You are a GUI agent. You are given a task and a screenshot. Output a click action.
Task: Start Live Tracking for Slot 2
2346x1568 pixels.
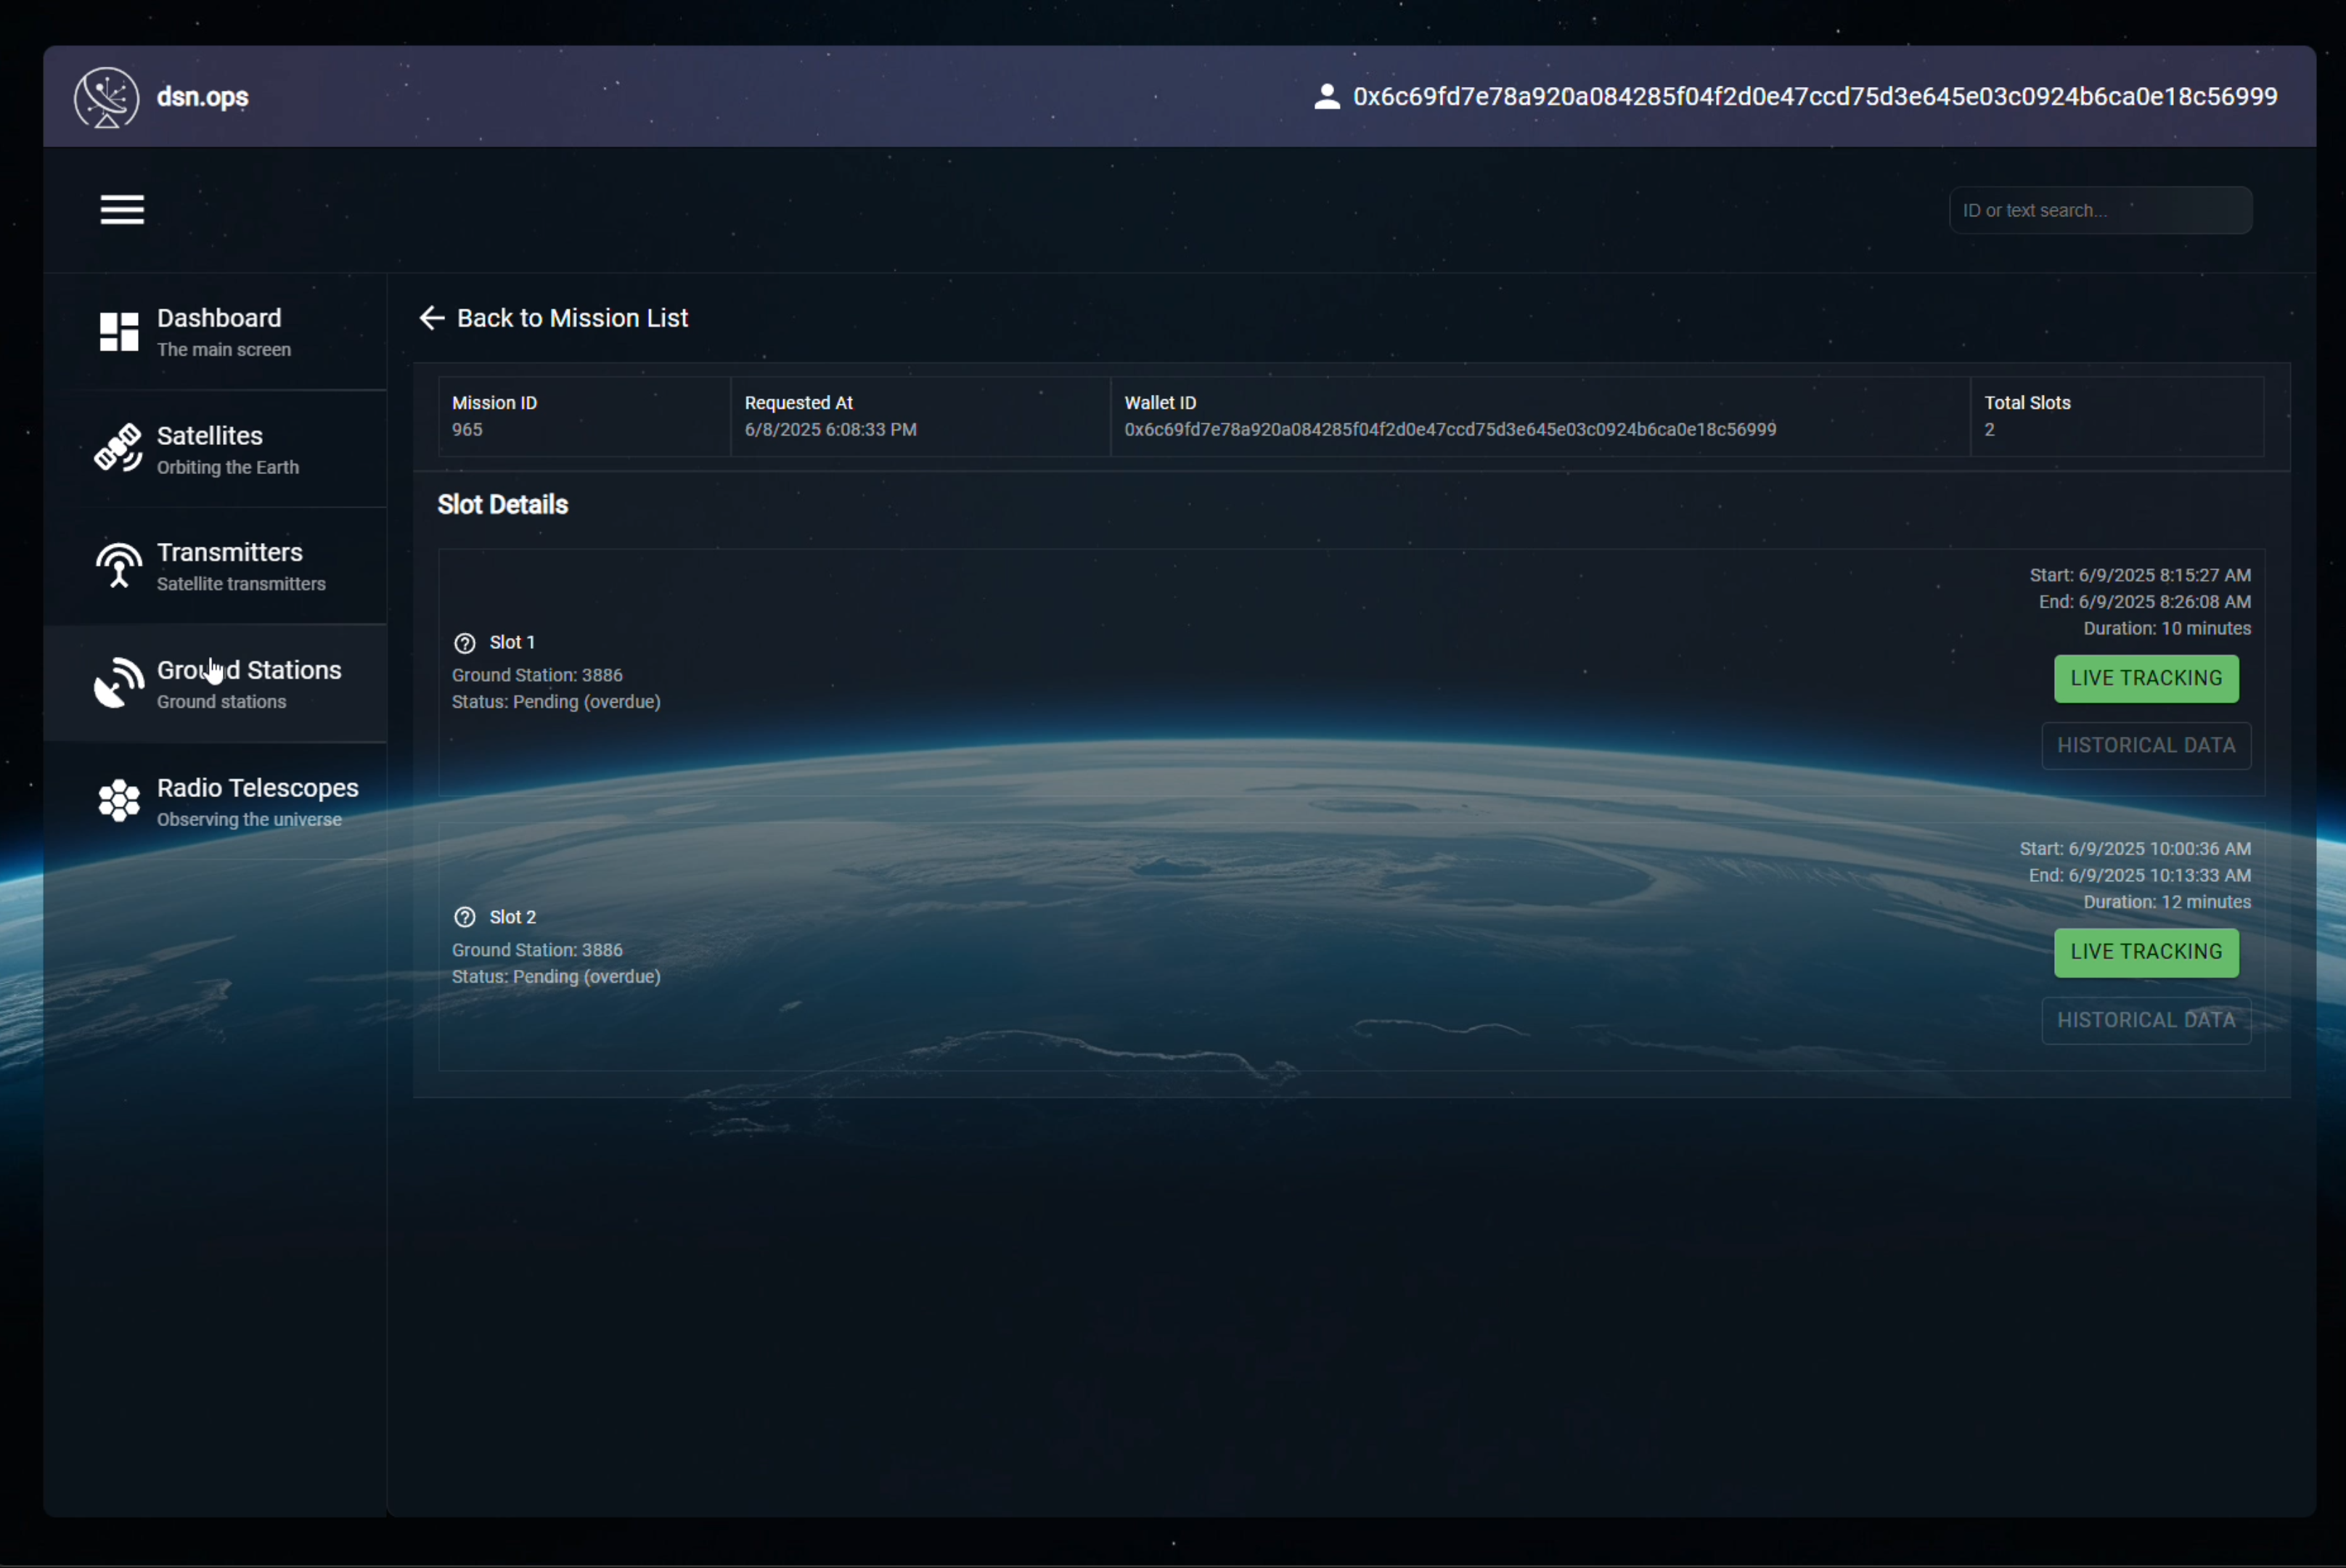(x=2146, y=953)
